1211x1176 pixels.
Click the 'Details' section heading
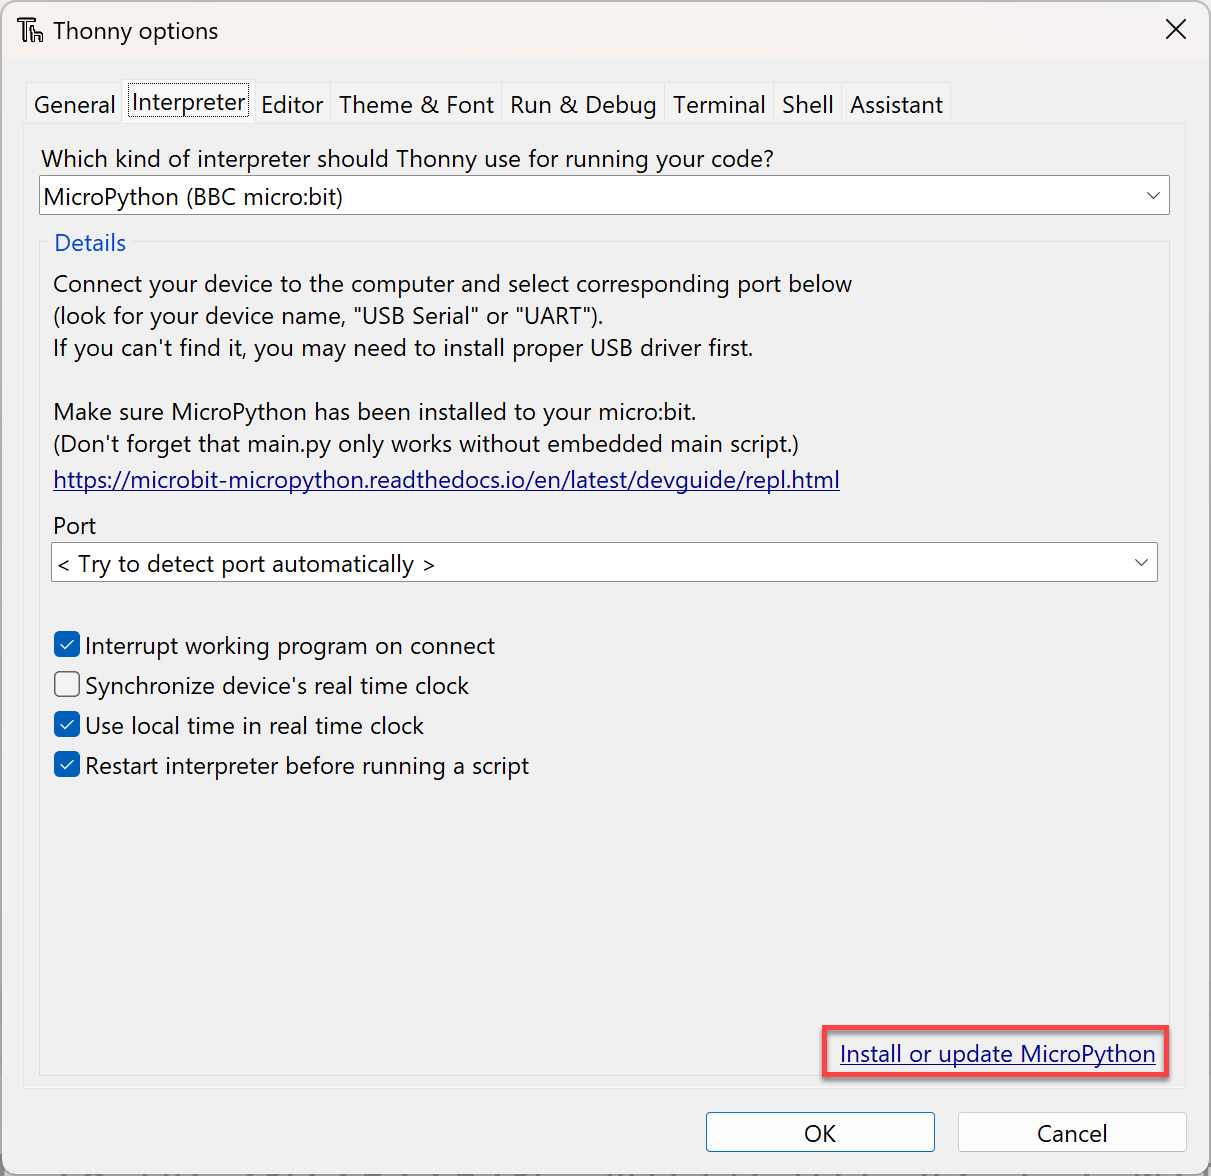(x=90, y=243)
